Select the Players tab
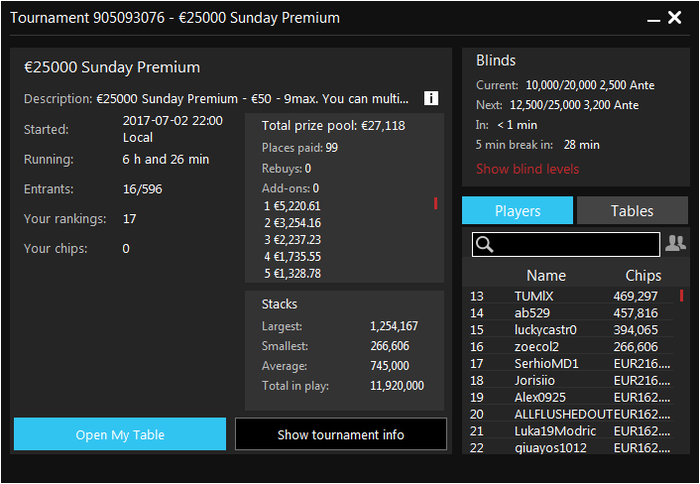This screenshot has width=700, height=484. point(517,210)
